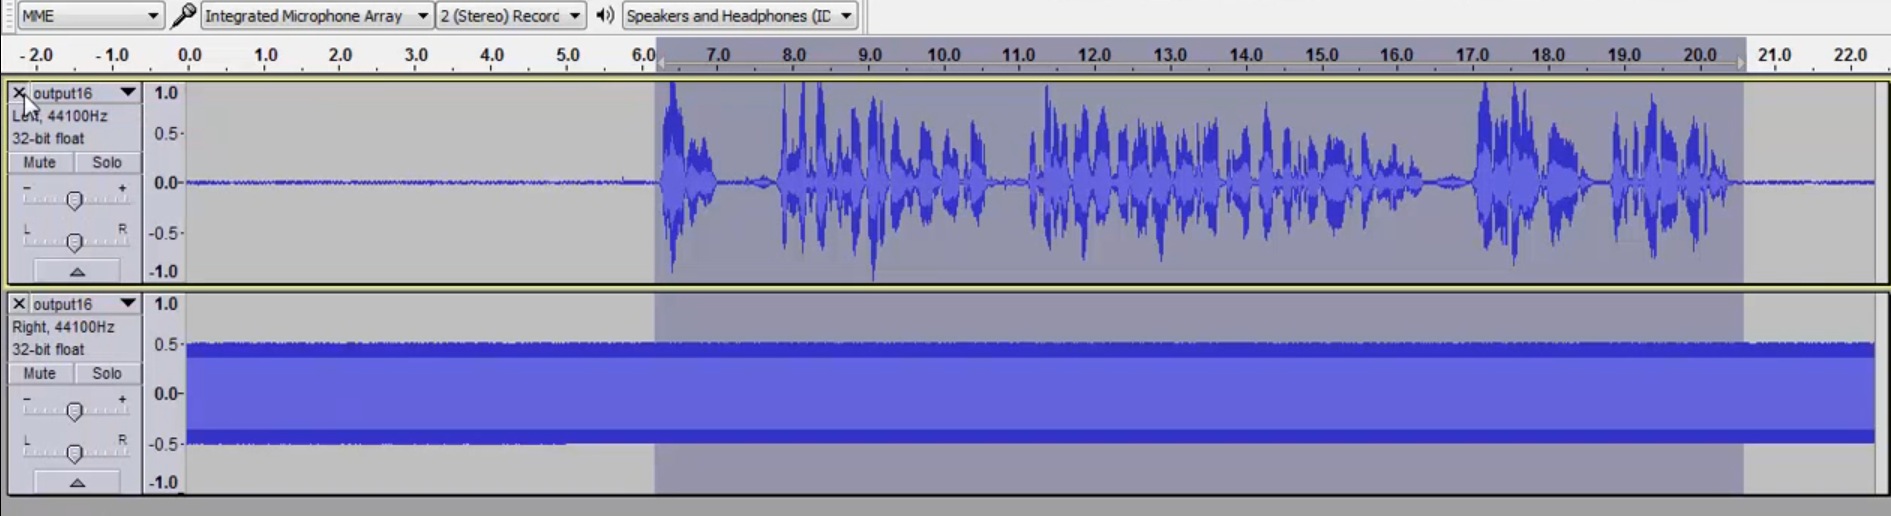Click the microphone icon in device toolbar

(x=183, y=15)
